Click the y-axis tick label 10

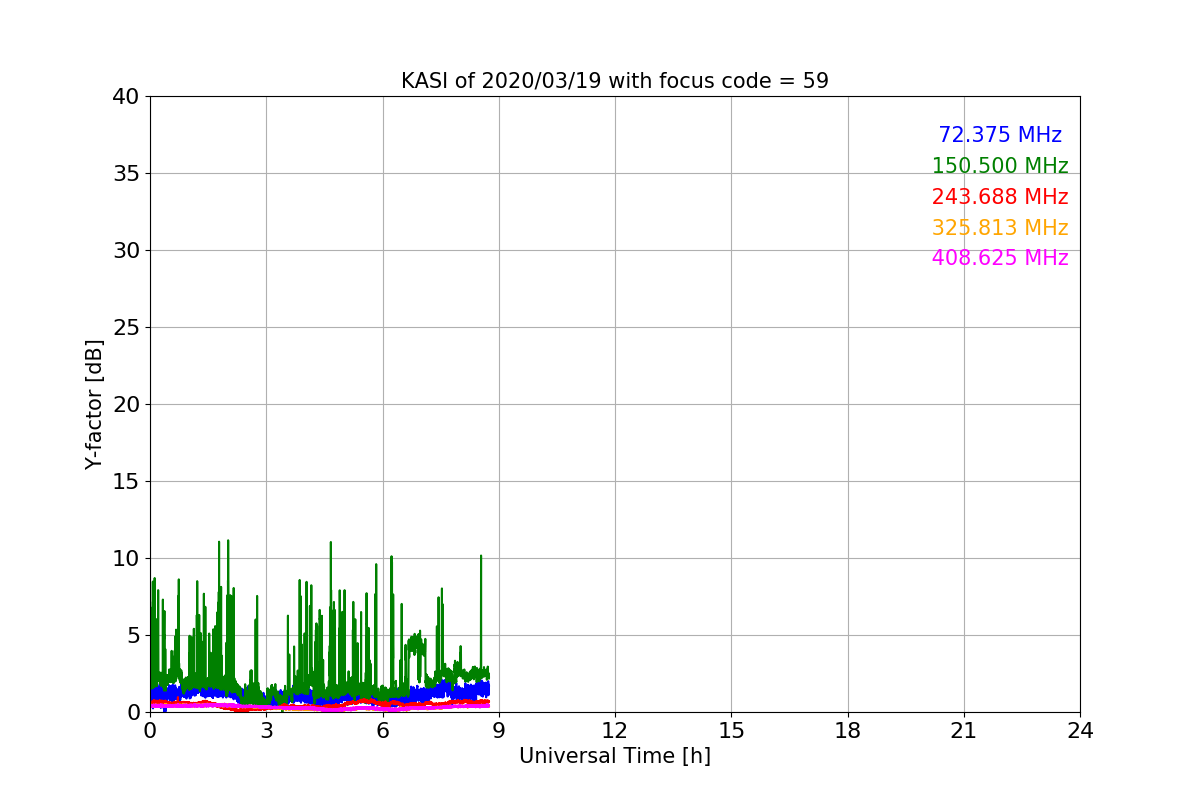(126, 559)
